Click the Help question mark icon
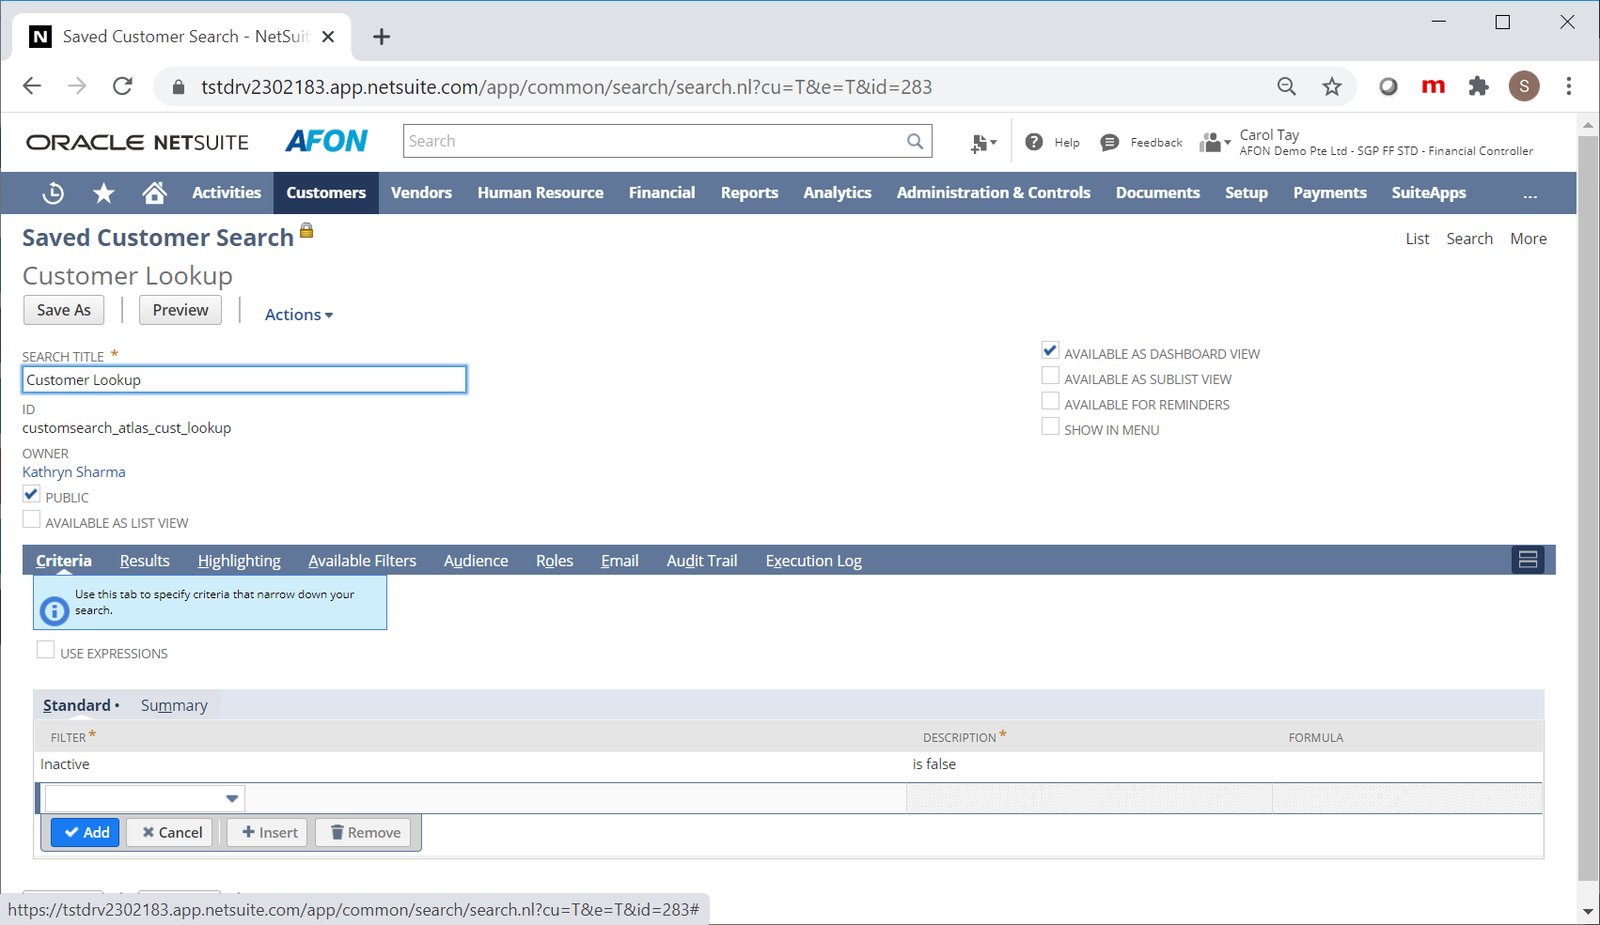Viewport: 1600px width, 925px height. (1034, 142)
